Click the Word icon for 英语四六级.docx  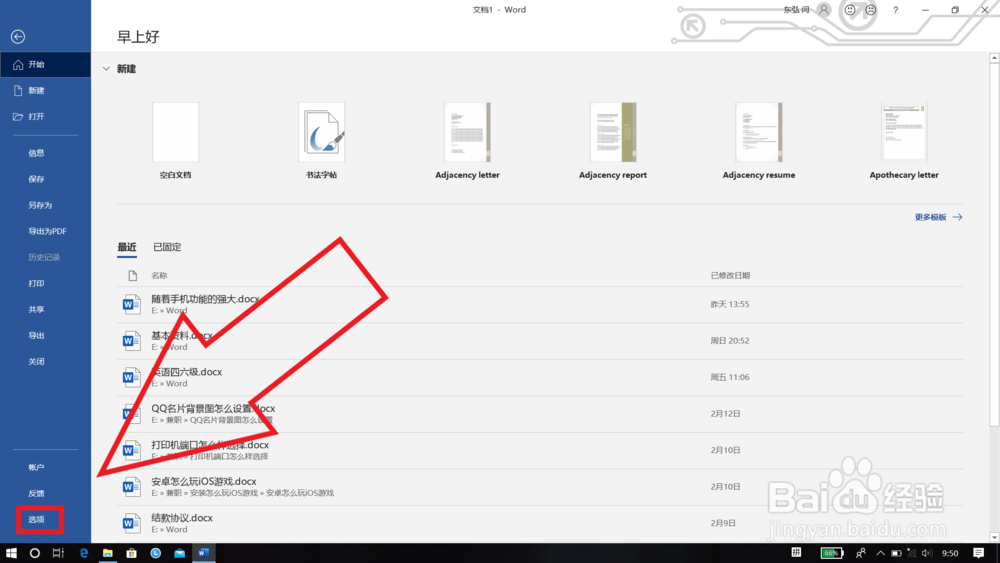click(131, 377)
